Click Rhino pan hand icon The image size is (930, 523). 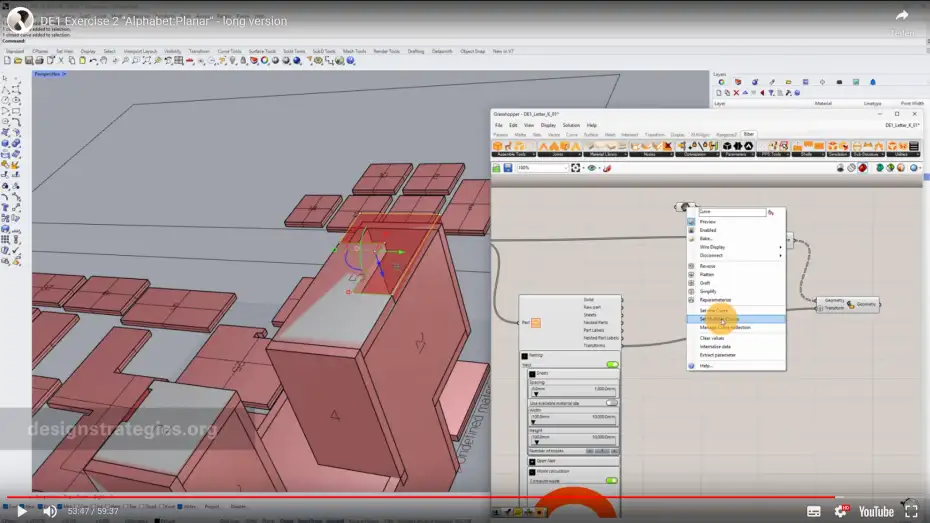point(104,60)
